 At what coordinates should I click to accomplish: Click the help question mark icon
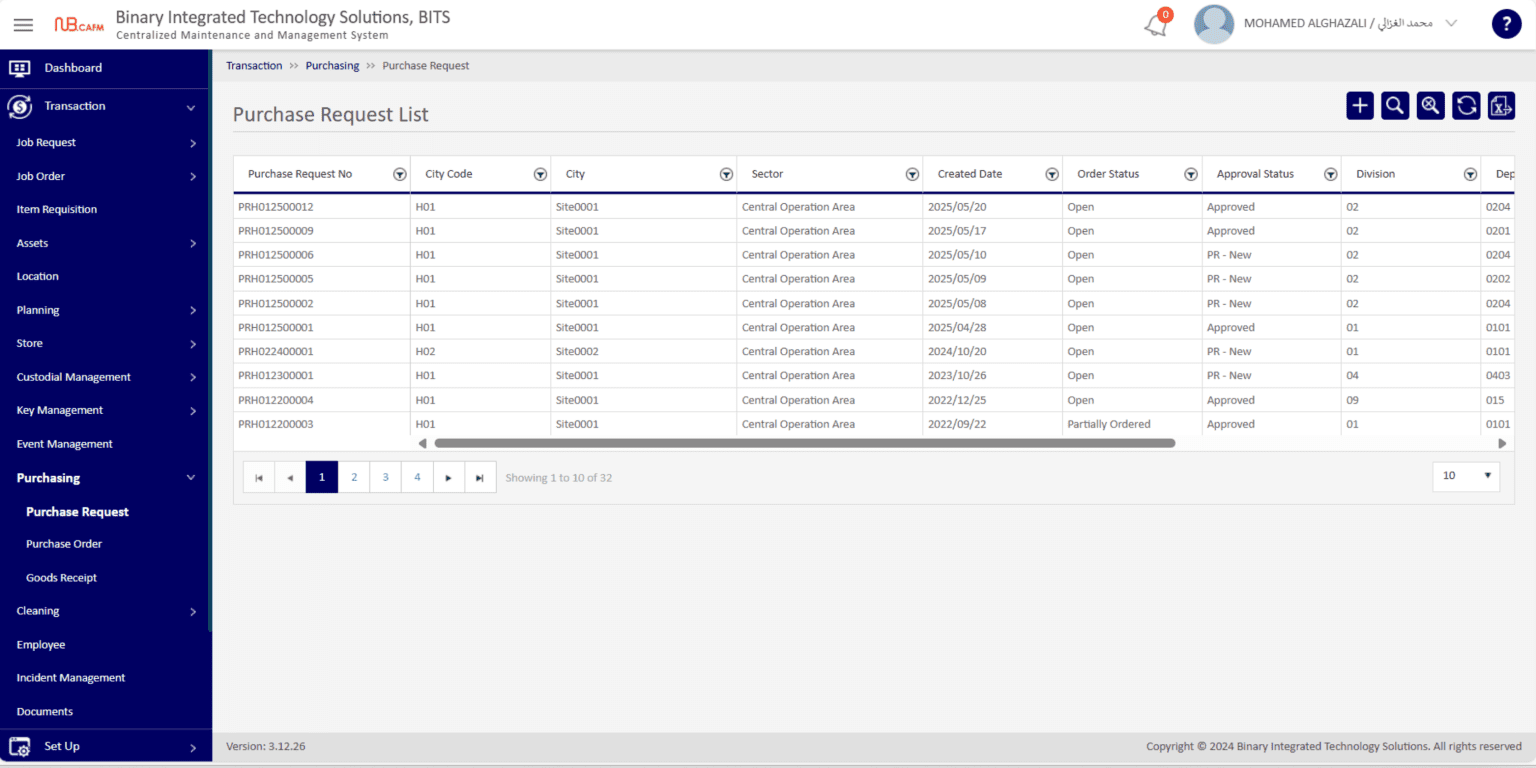(1506, 24)
